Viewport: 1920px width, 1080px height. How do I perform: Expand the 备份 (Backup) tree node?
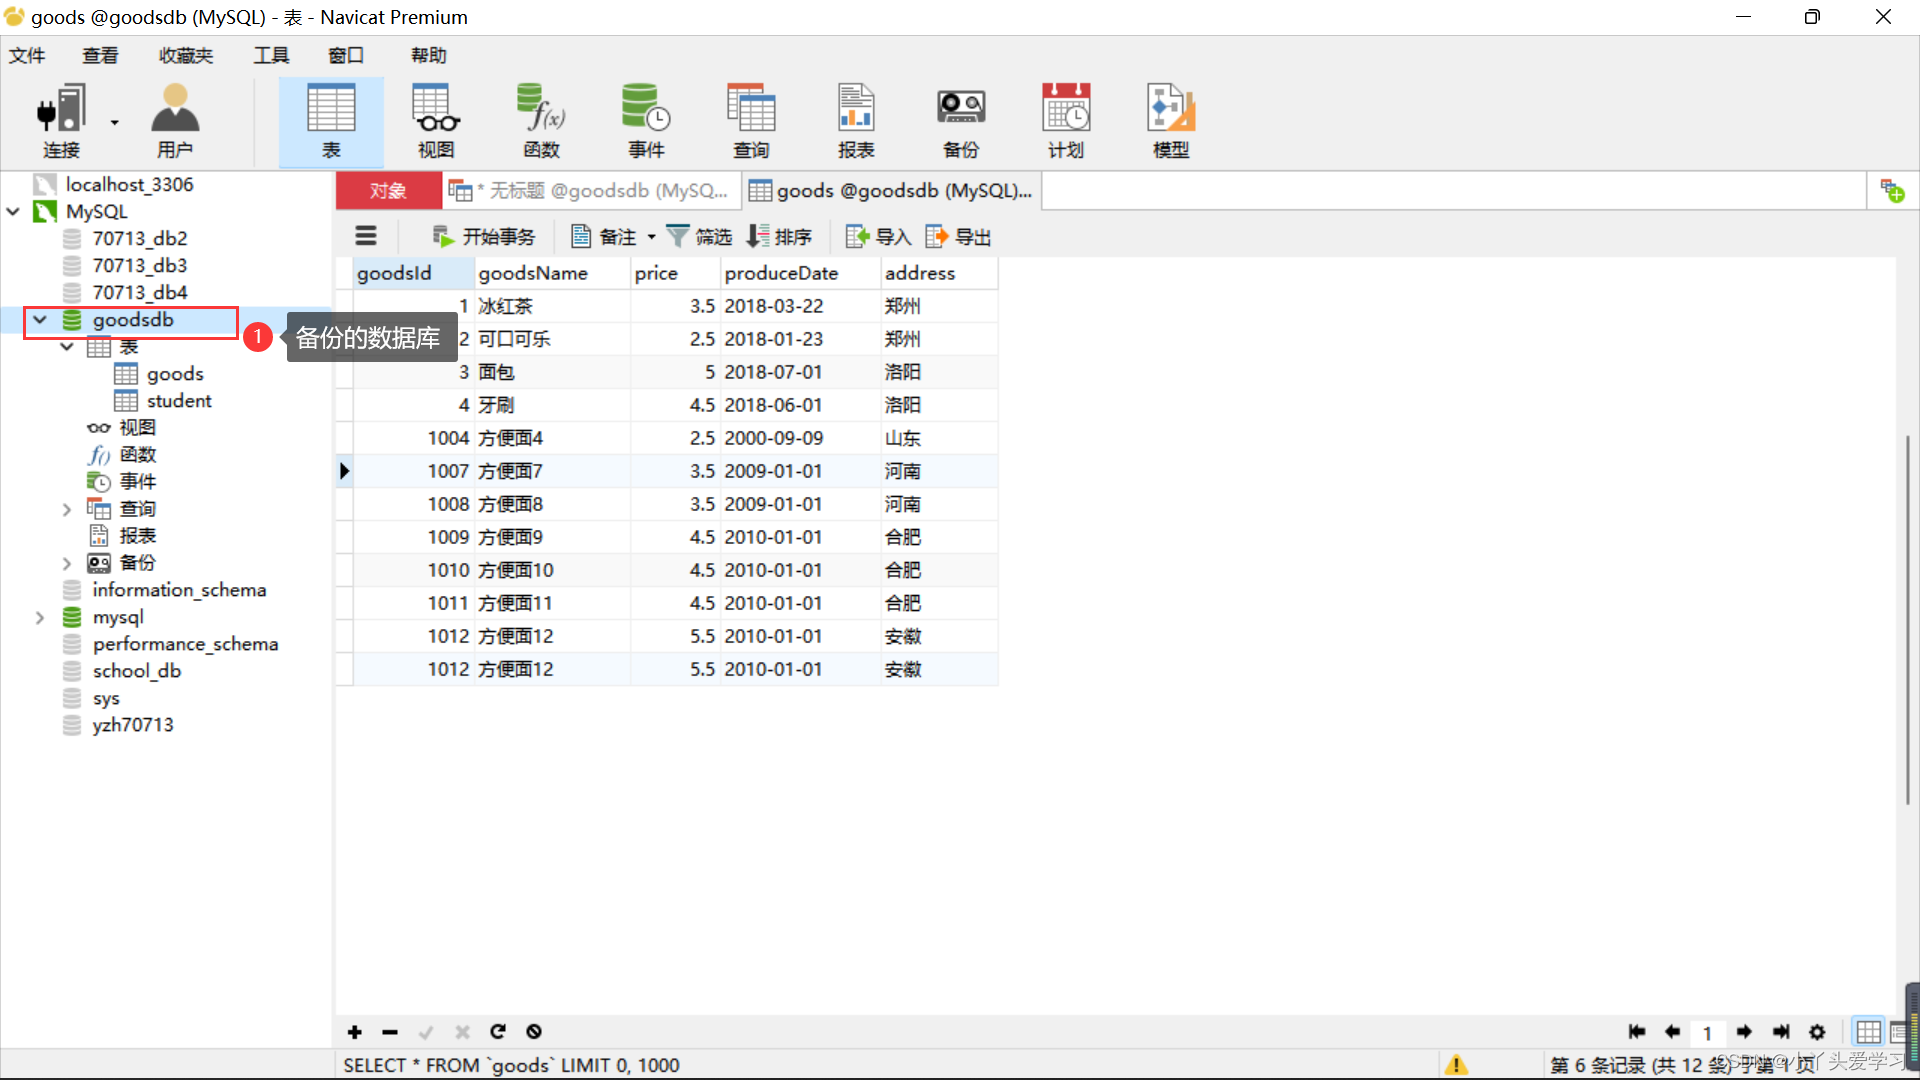pyautogui.click(x=66, y=562)
